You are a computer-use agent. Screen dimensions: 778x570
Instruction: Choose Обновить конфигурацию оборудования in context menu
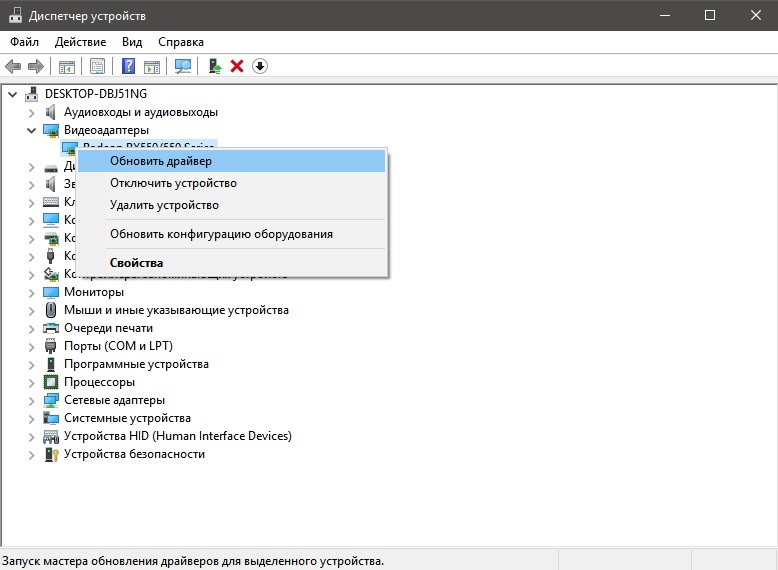click(231, 234)
